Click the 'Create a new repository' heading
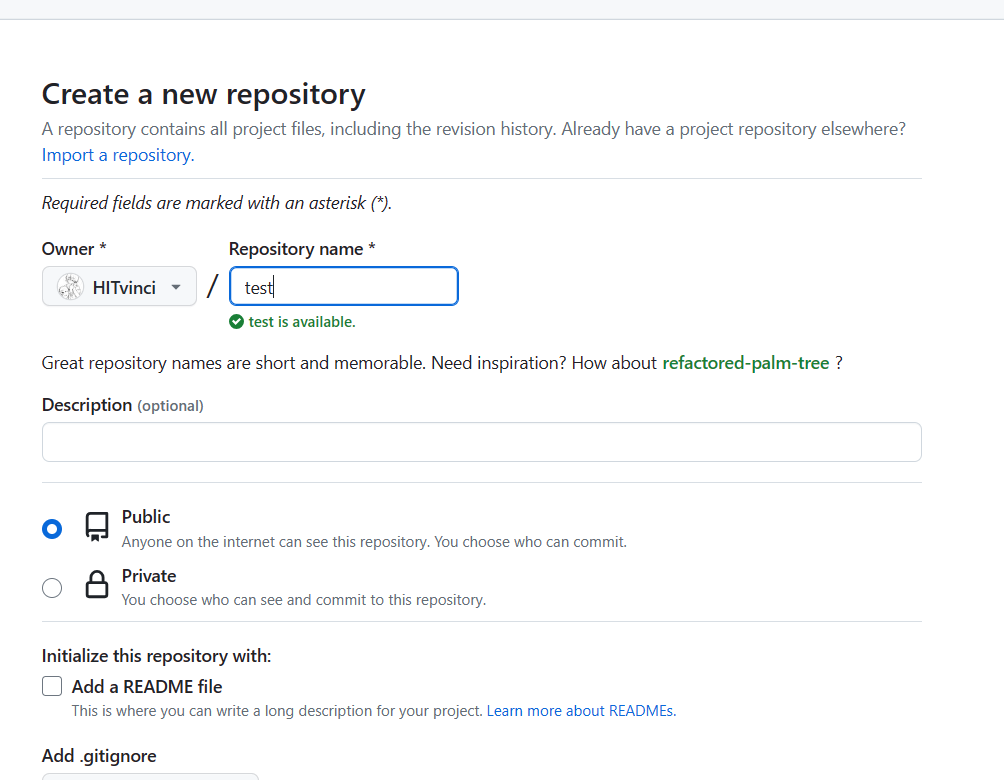 (x=204, y=94)
